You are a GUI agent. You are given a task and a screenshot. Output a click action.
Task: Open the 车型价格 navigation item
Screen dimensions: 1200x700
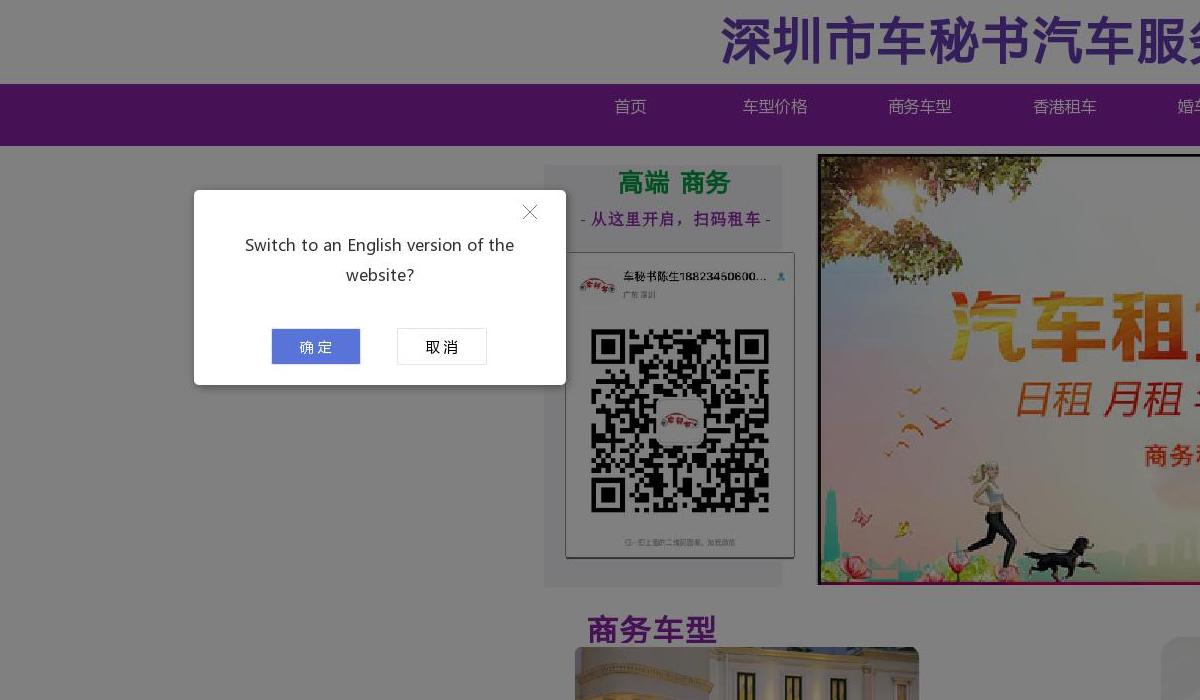coord(775,107)
